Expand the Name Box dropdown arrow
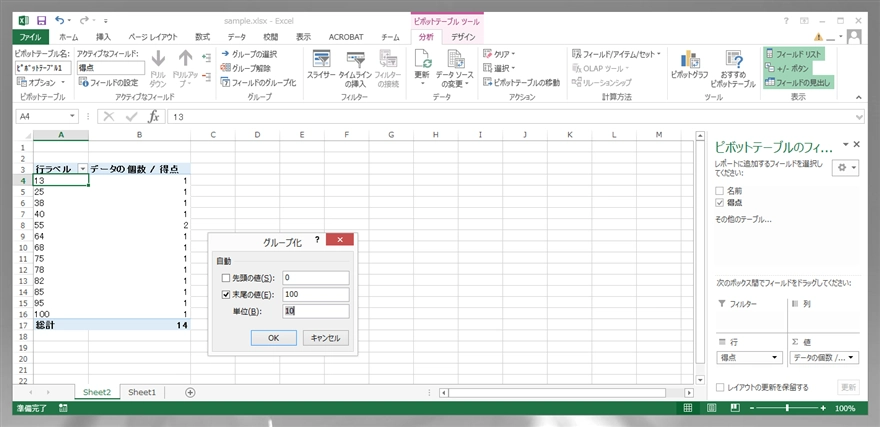 72,117
